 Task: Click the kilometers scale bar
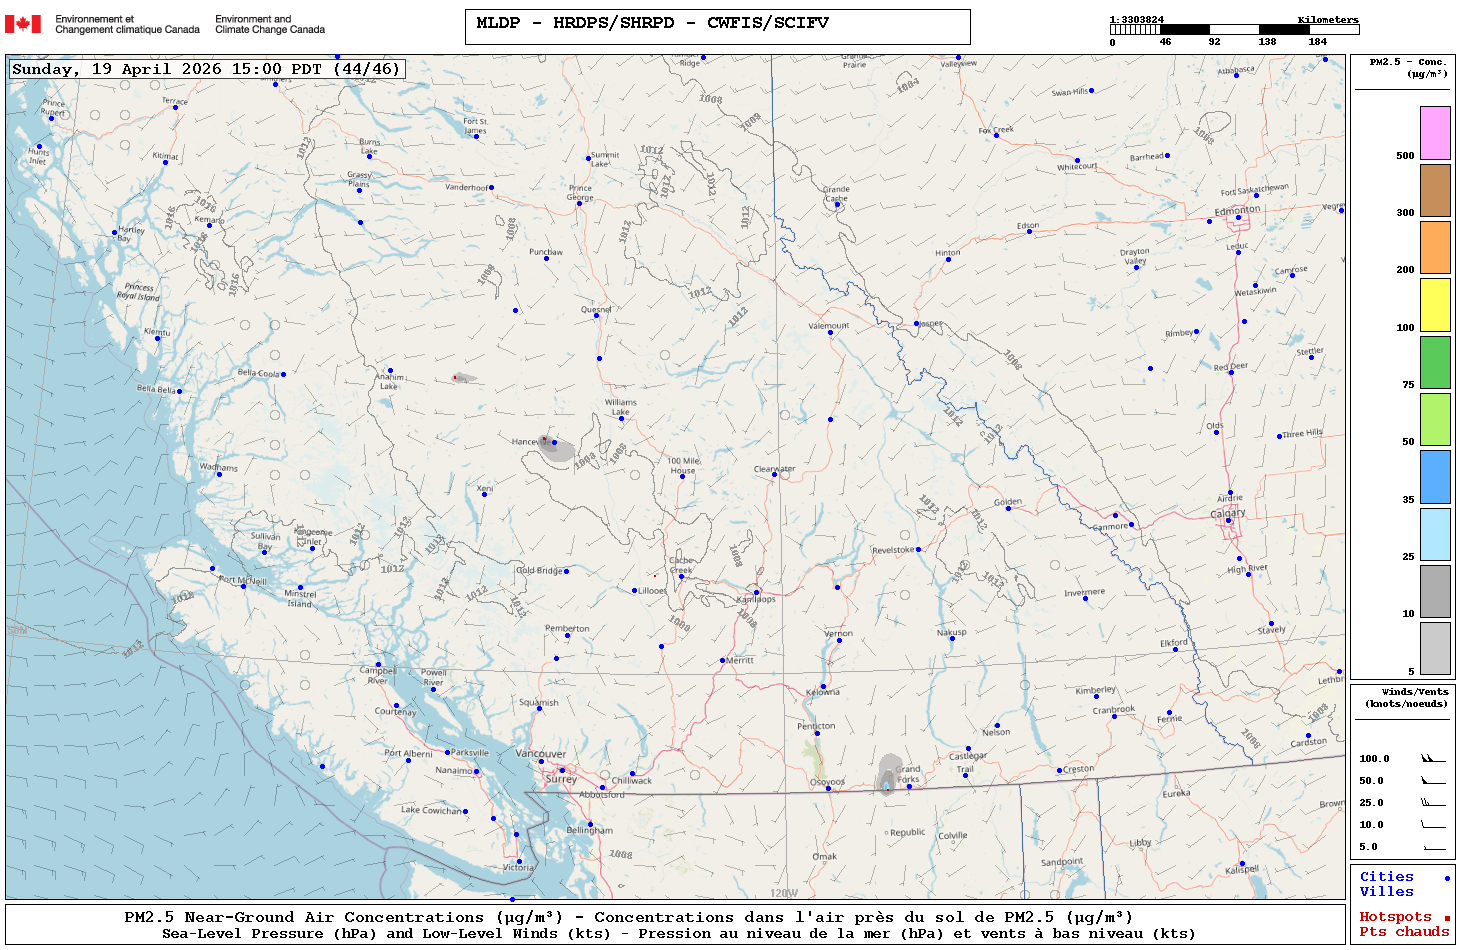pyautogui.click(x=1234, y=30)
